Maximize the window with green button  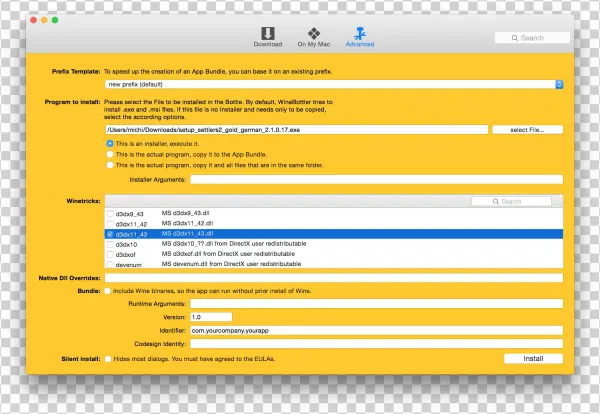point(55,20)
